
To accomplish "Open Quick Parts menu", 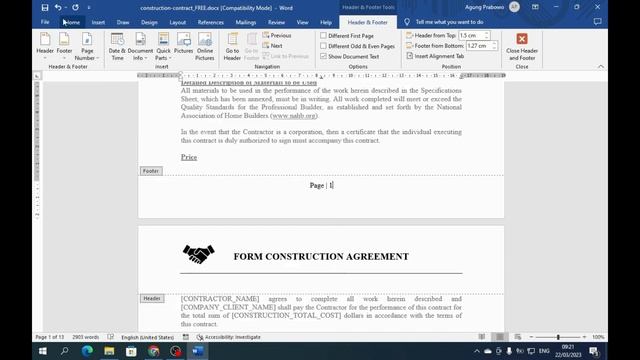I will pos(163,47).
